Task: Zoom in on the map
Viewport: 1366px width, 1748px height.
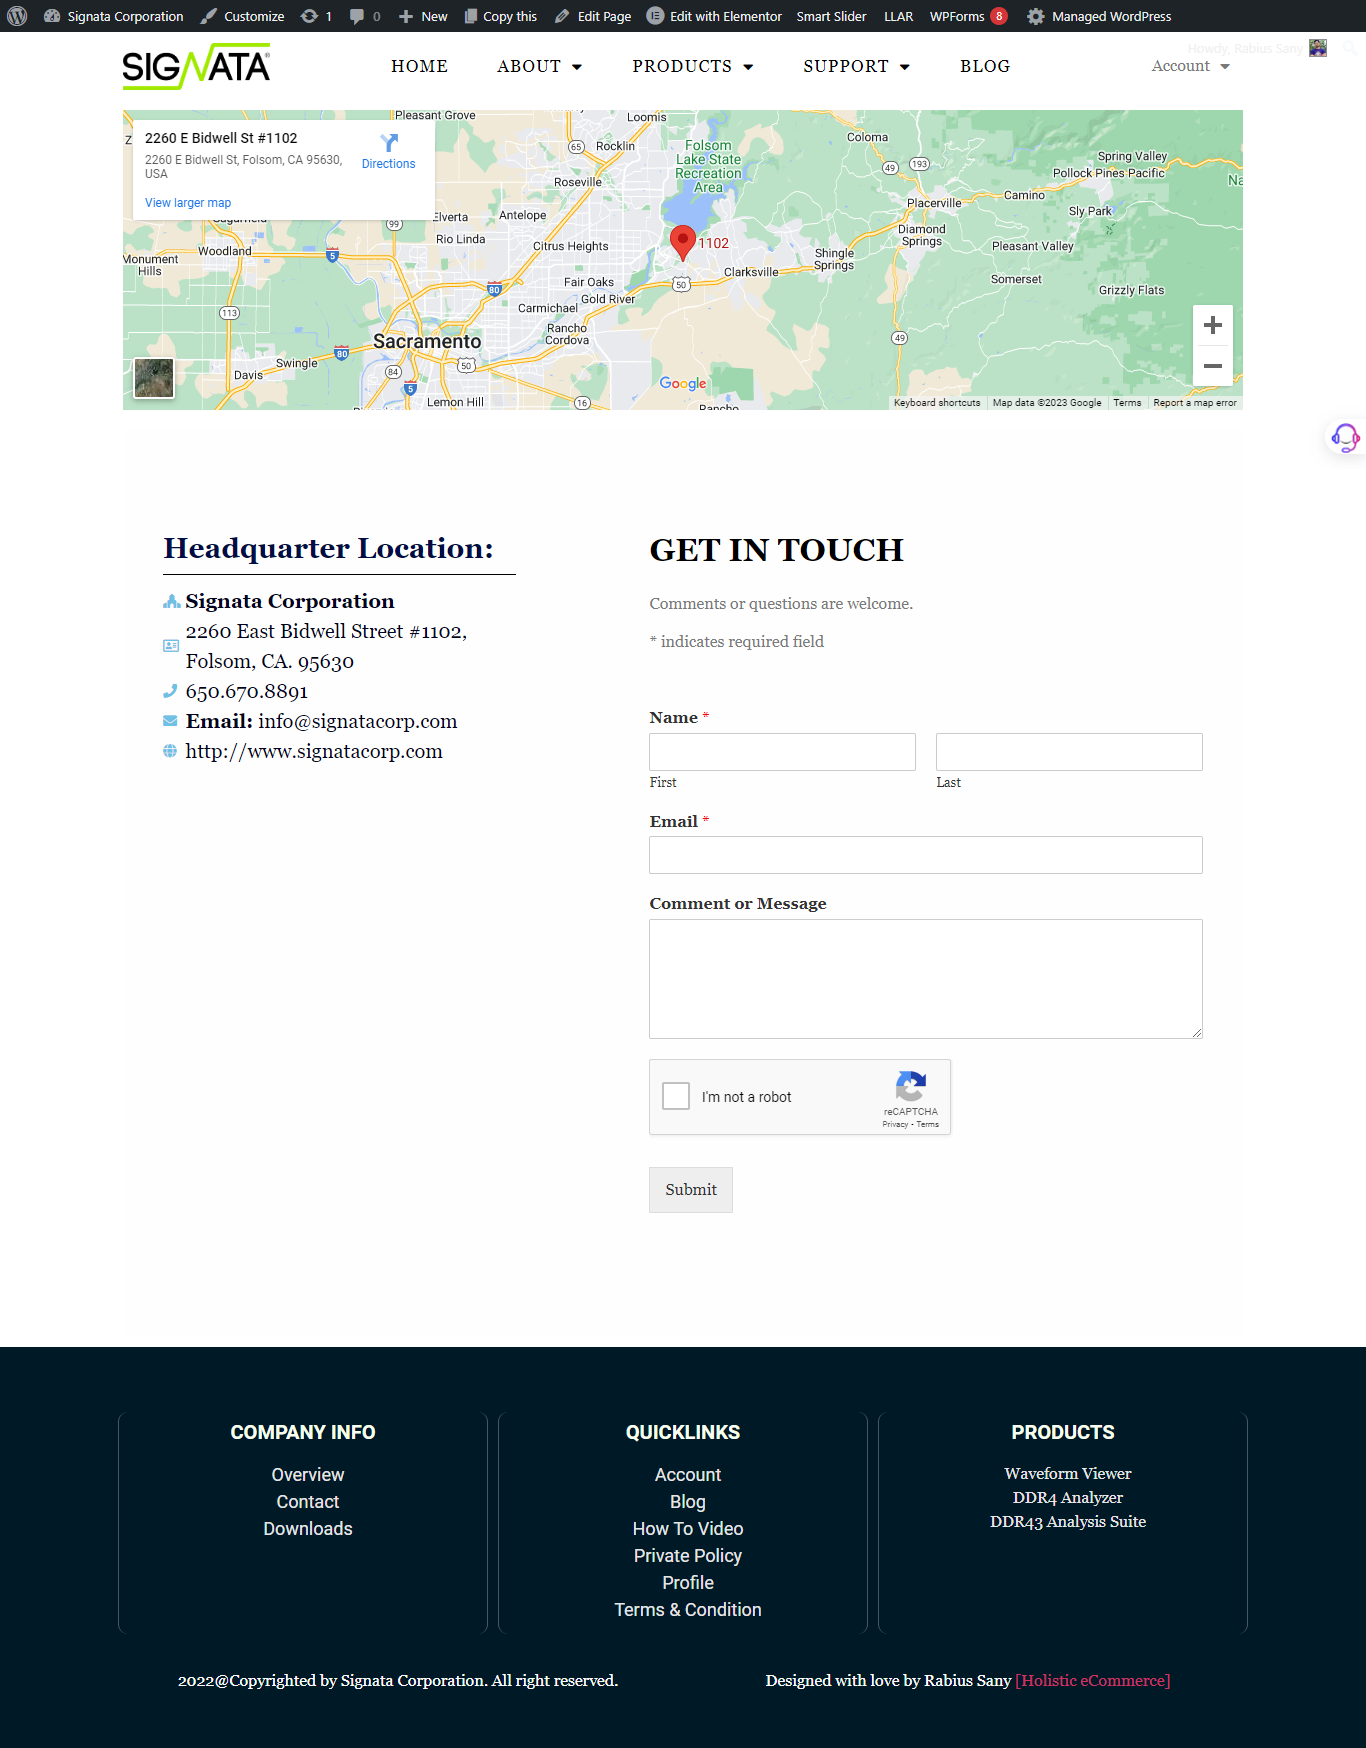Action: click(1213, 325)
